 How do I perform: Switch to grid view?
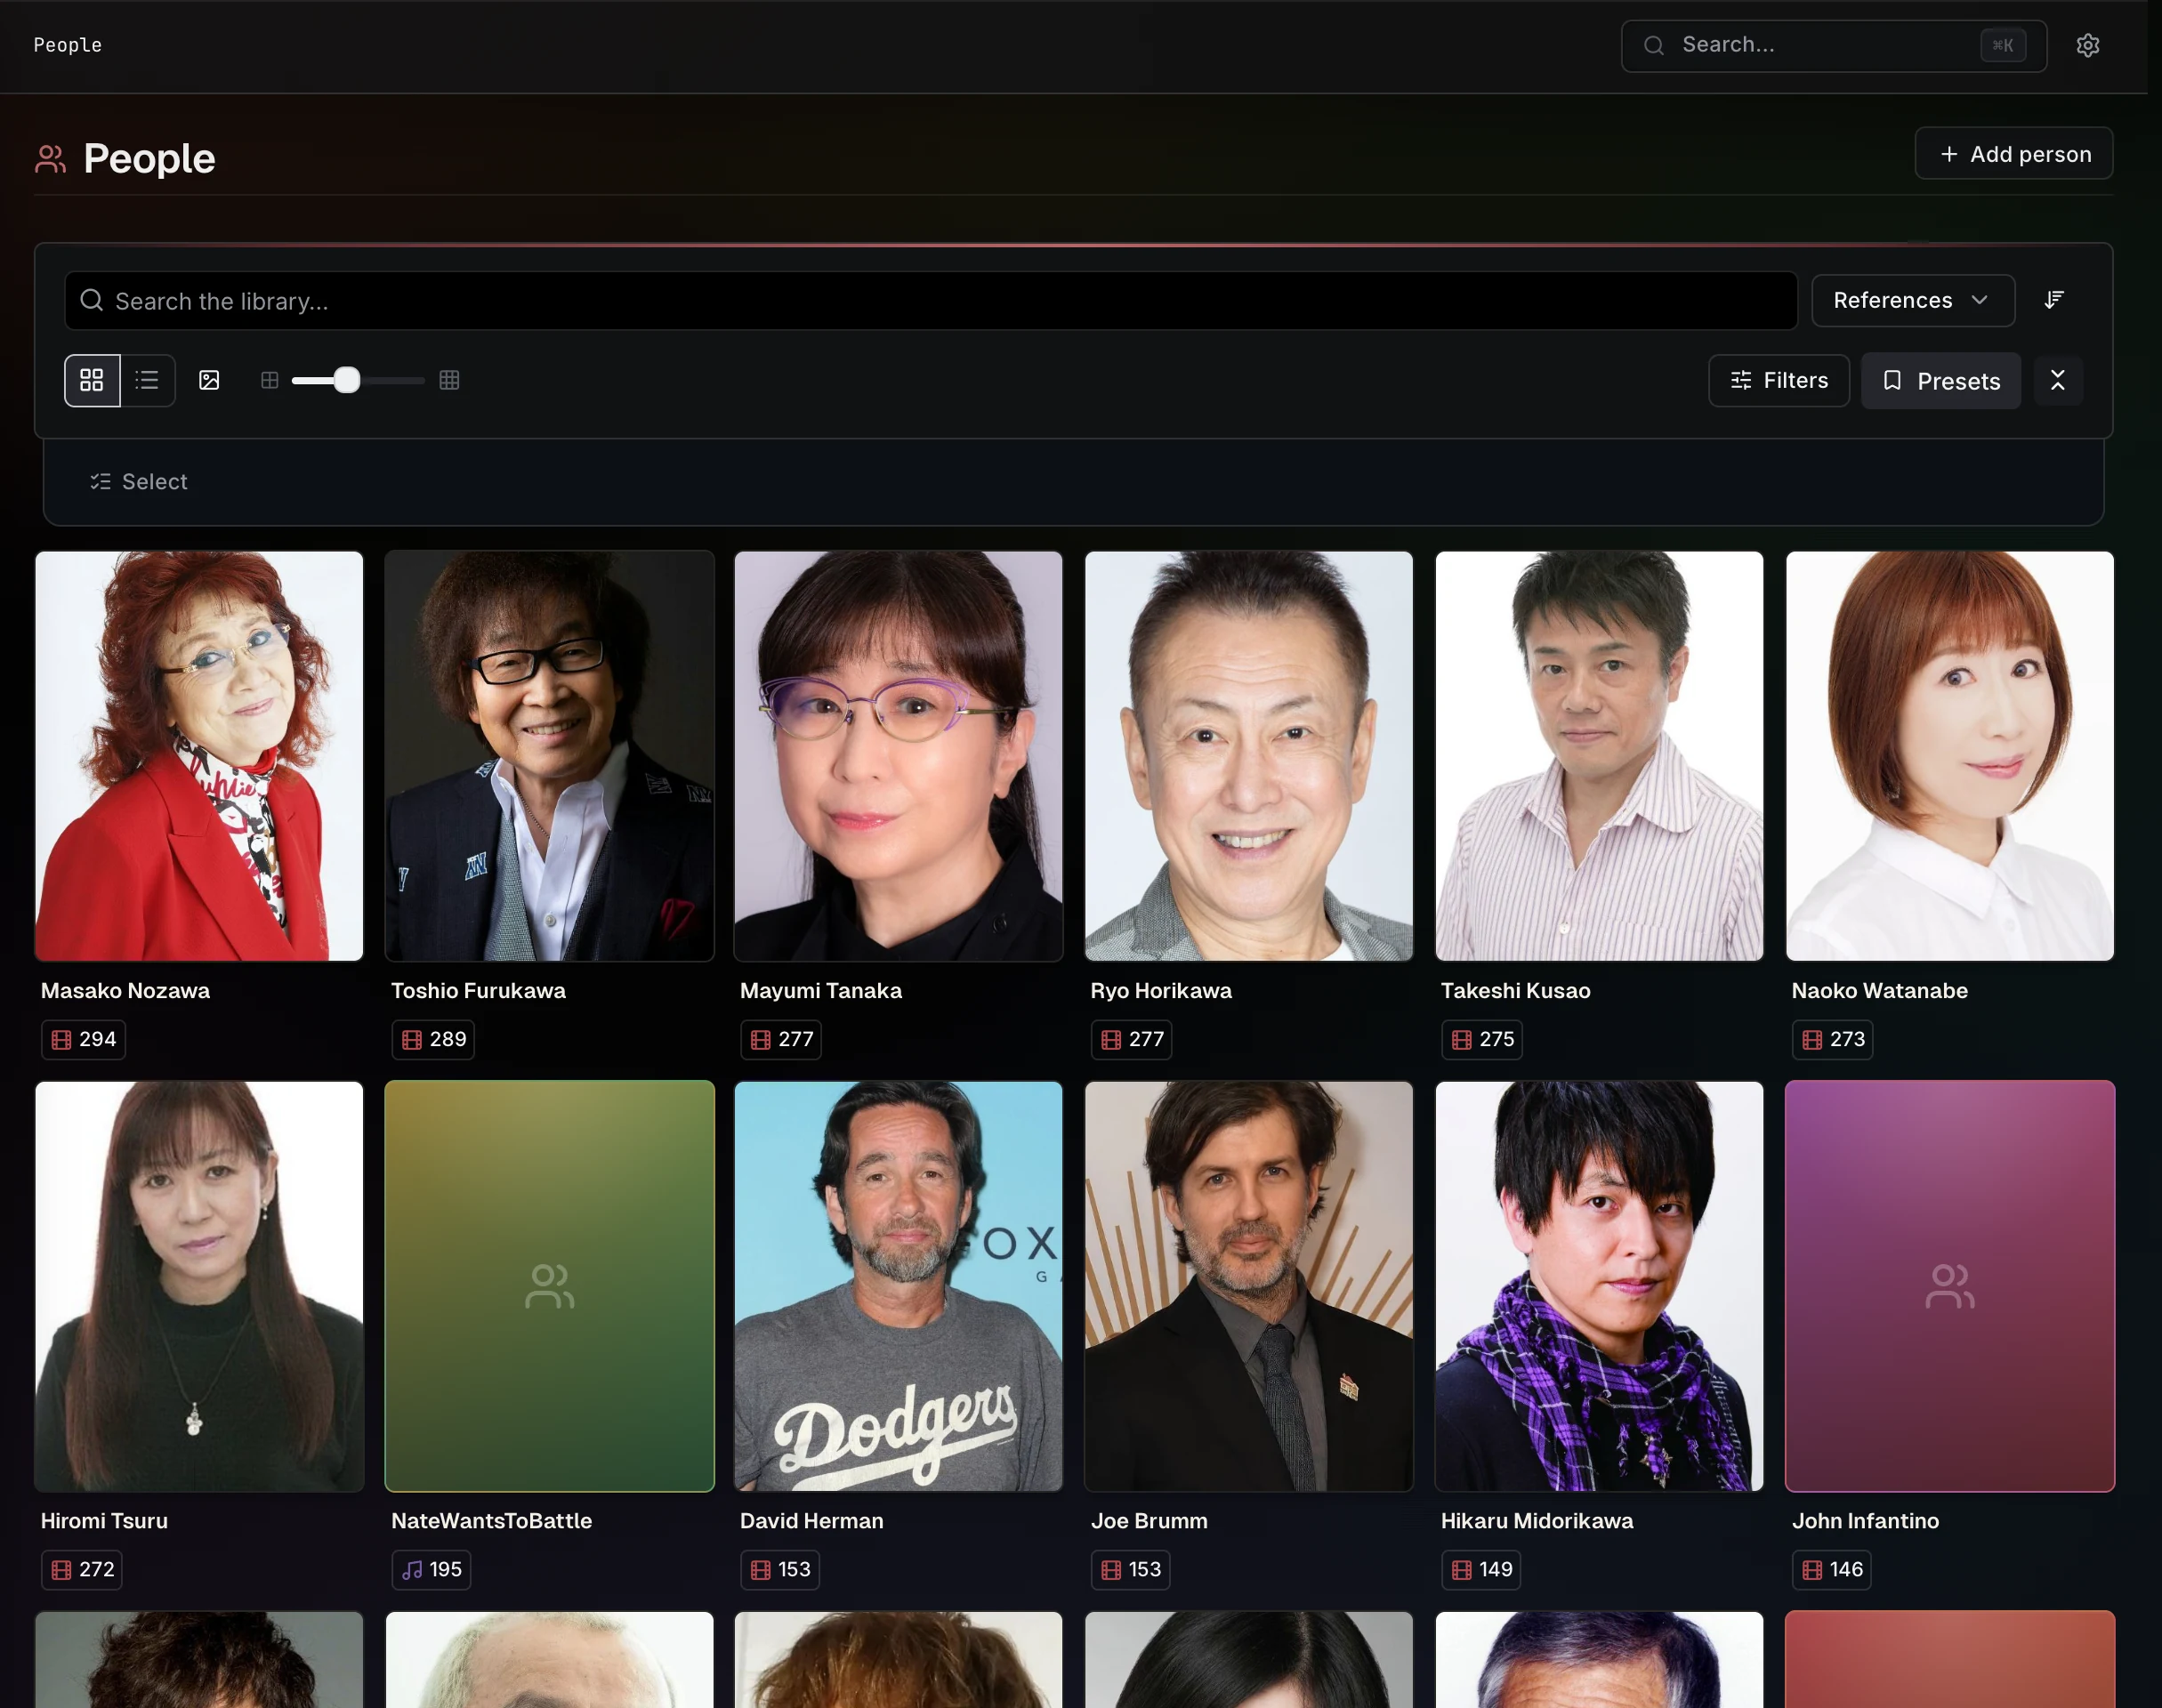pyautogui.click(x=92, y=380)
